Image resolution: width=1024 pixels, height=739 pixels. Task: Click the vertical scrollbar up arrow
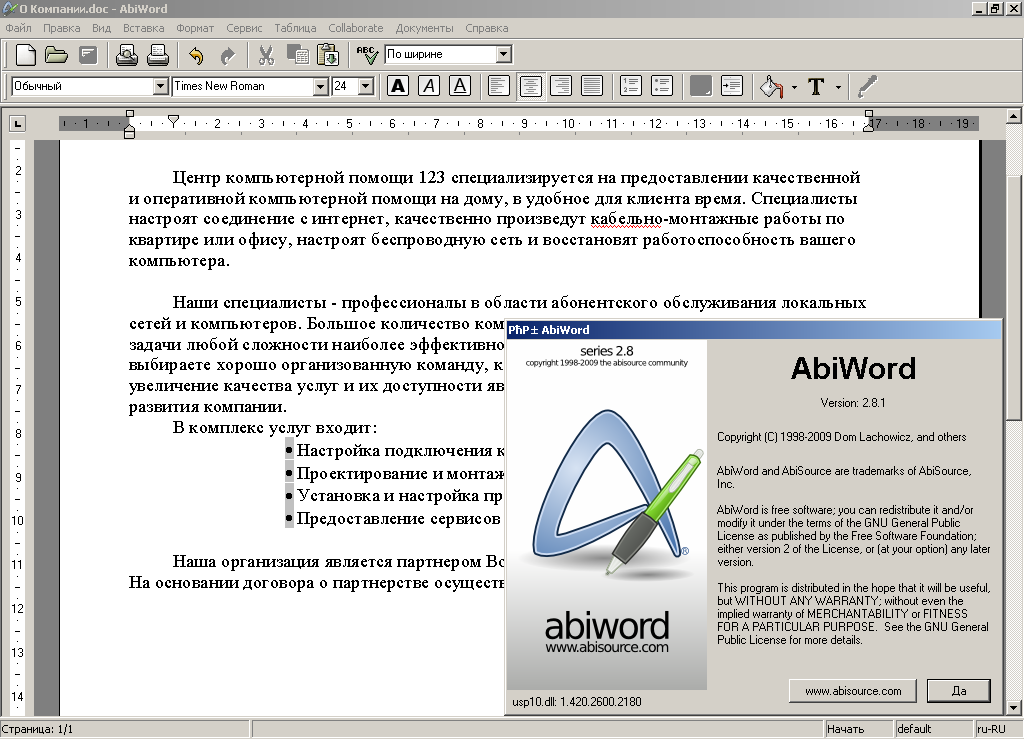pos(1014,116)
